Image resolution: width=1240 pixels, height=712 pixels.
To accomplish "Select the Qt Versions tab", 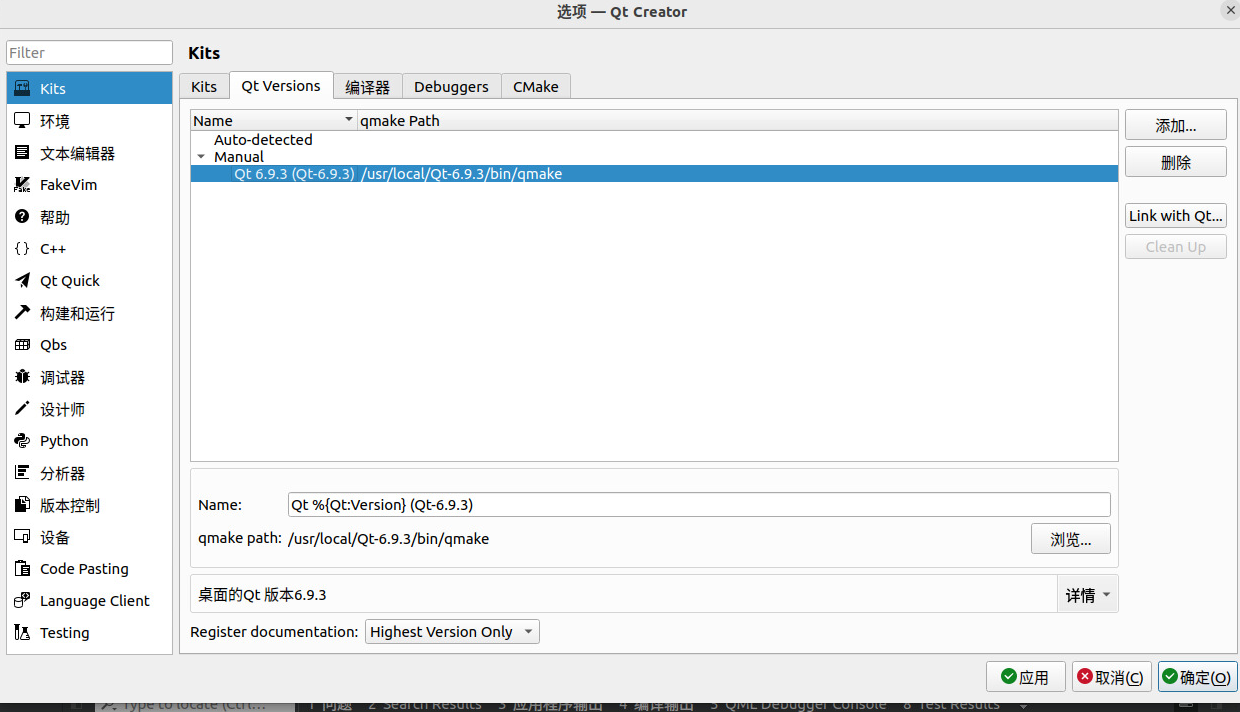I will tap(281, 85).
